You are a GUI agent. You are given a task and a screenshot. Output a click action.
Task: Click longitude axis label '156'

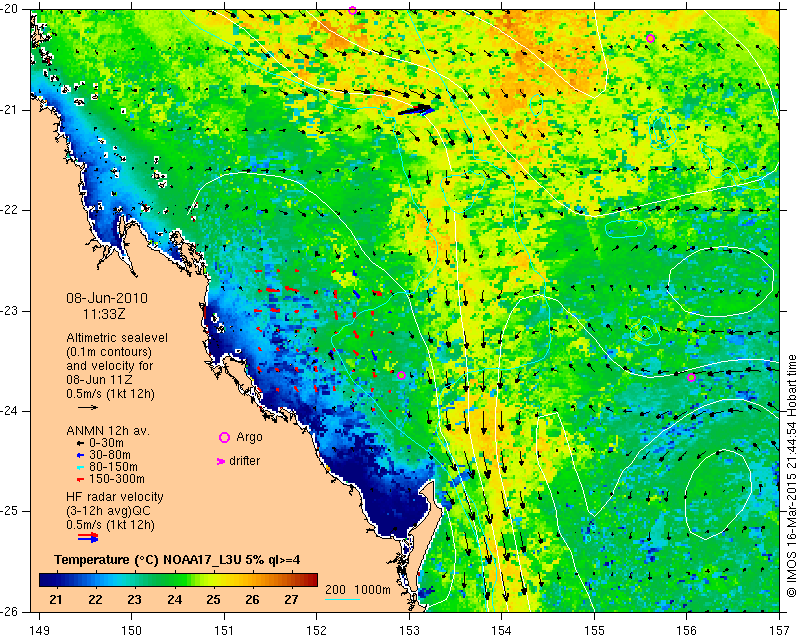(x=687, y=631)
